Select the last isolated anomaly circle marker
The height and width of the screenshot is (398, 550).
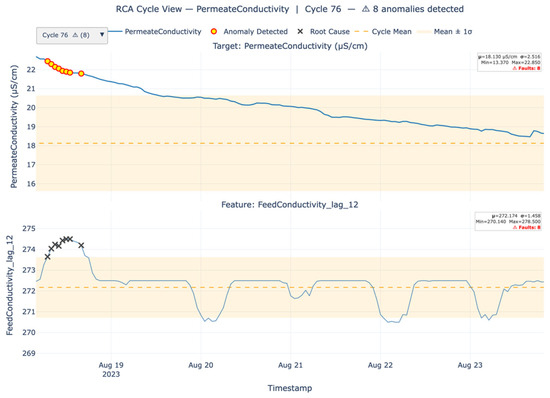coord(81,74)
